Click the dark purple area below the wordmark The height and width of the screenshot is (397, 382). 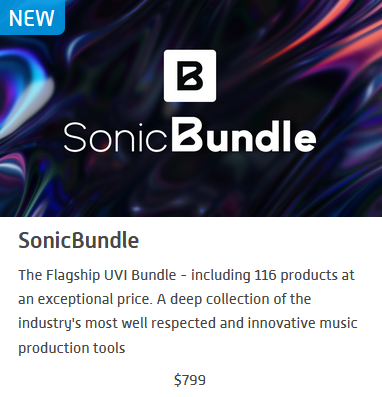pyautogui.click(x=190, y=183)
